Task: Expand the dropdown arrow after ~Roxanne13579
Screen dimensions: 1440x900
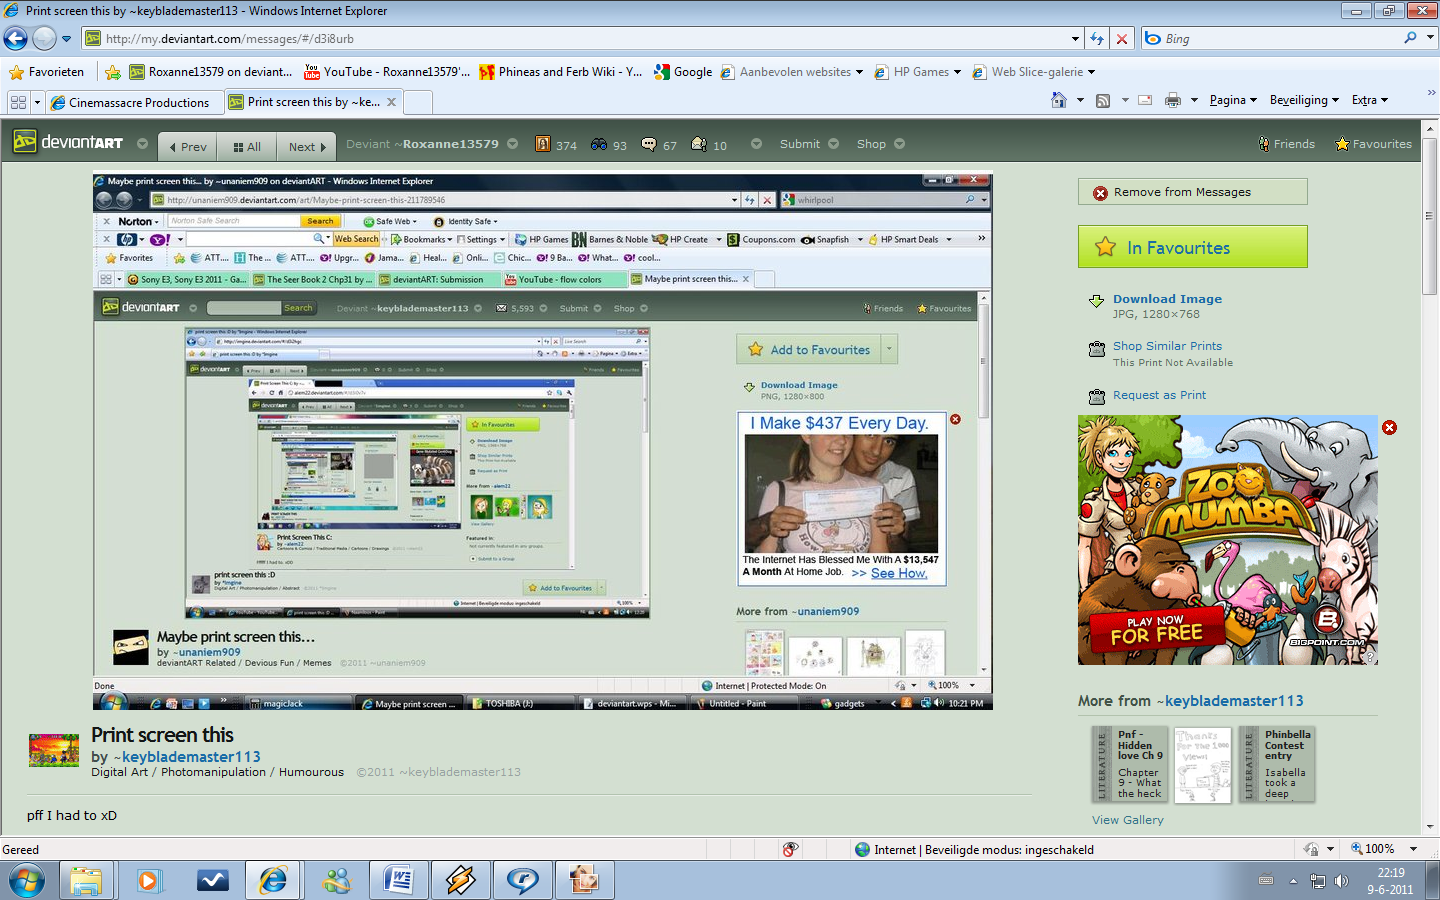Action: (512, 144)
